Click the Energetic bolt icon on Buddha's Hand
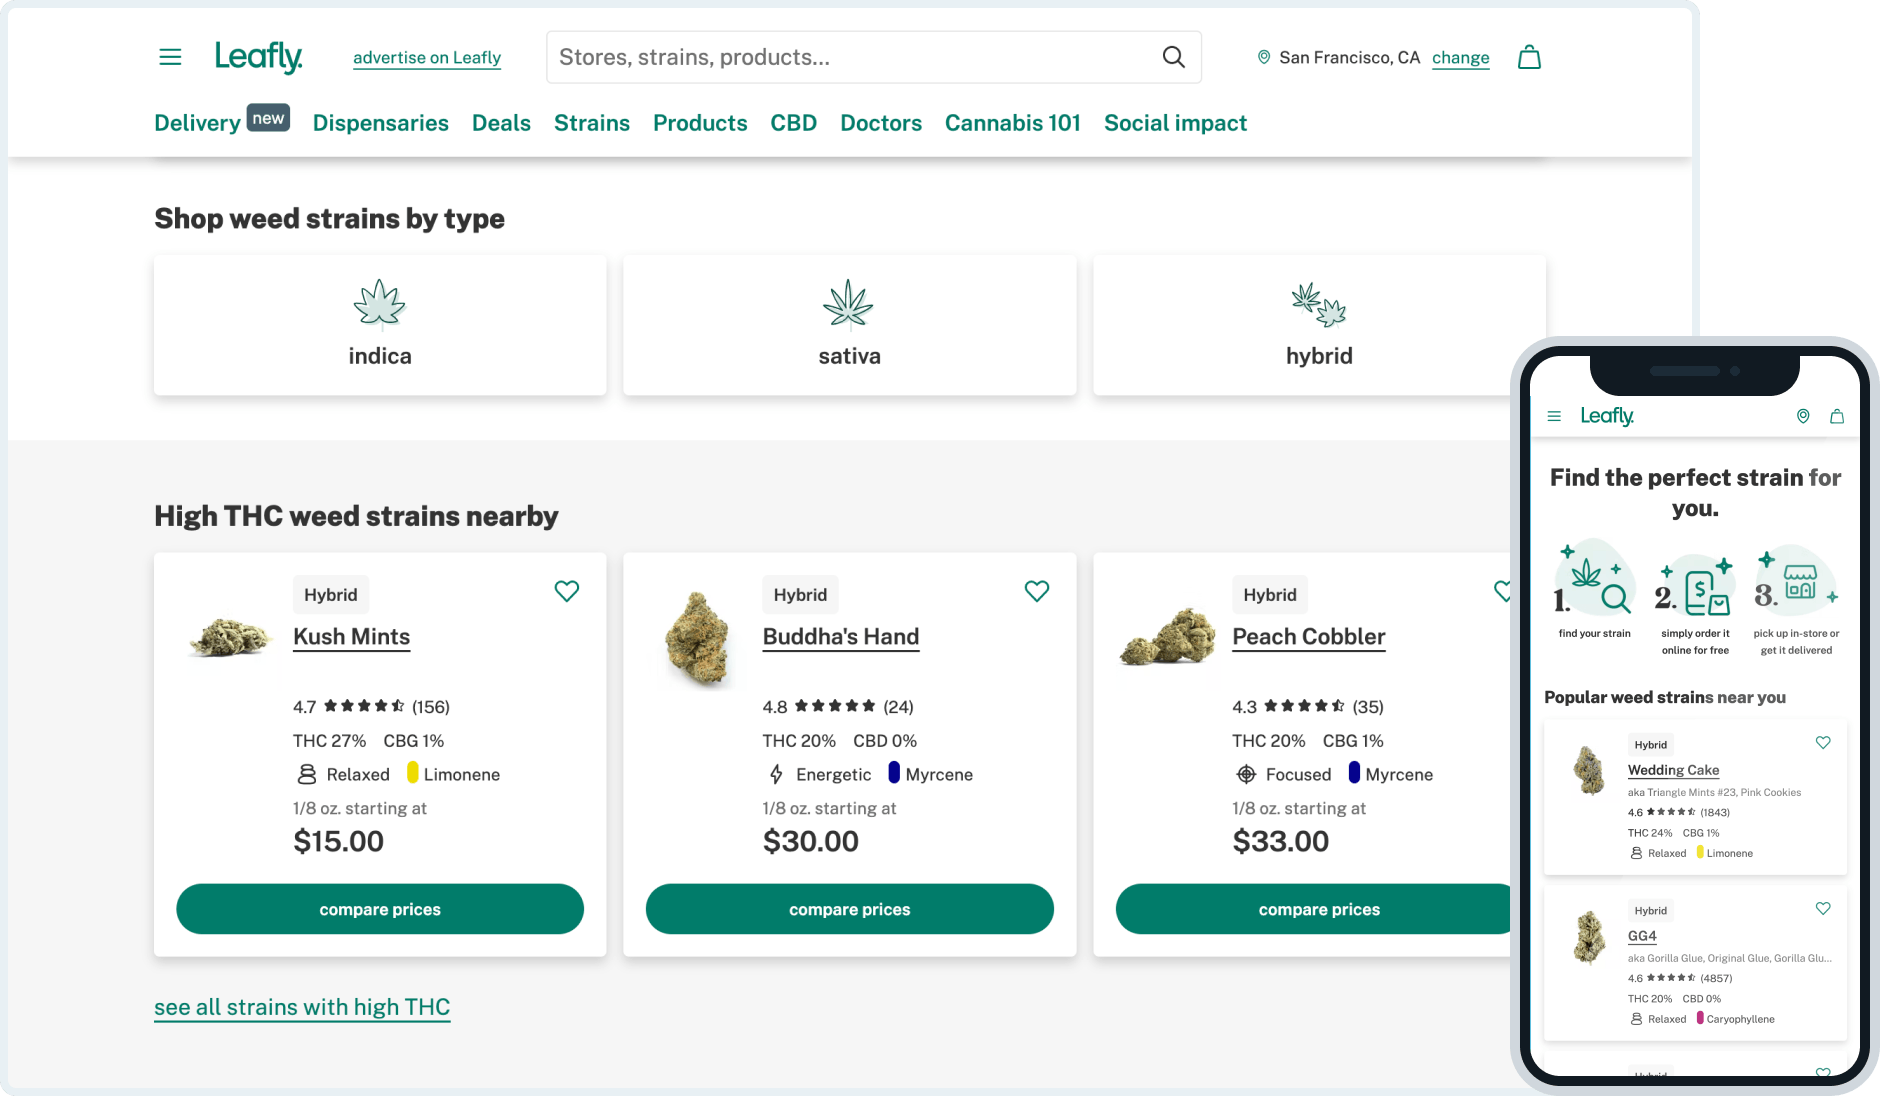This screenshot has height=1096, width=1880. (776, 774)
